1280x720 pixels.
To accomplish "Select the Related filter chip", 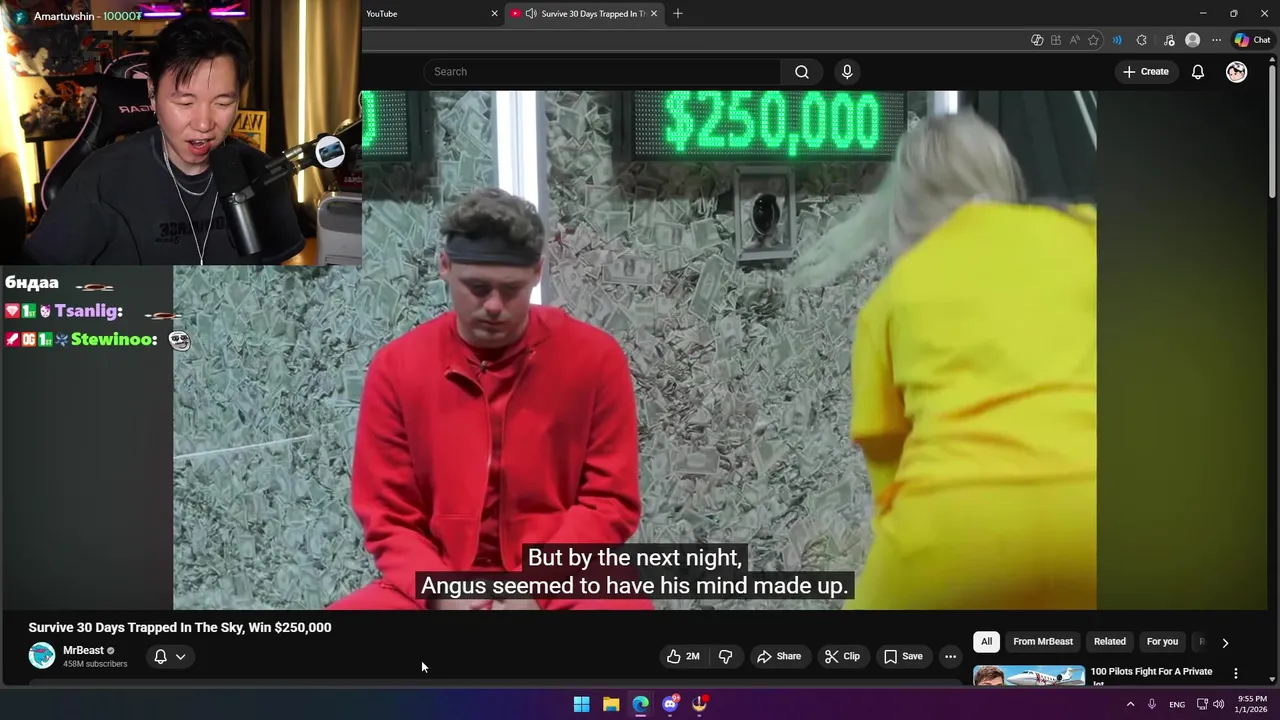I will pyautogui.click(x=1109, y=641).
